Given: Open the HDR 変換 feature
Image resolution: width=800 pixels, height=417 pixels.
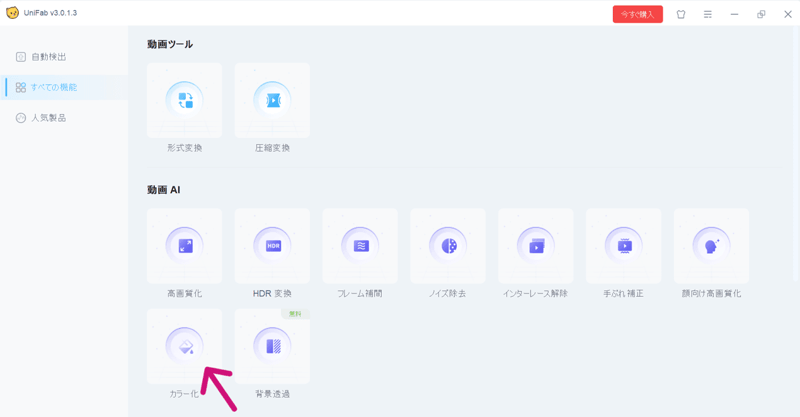Looking at the screenshot, I should [272, 246].
